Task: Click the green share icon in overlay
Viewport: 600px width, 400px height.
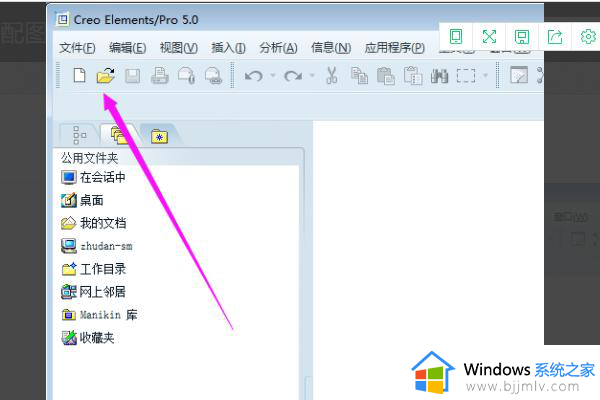Action: click(x=555, y=37)
